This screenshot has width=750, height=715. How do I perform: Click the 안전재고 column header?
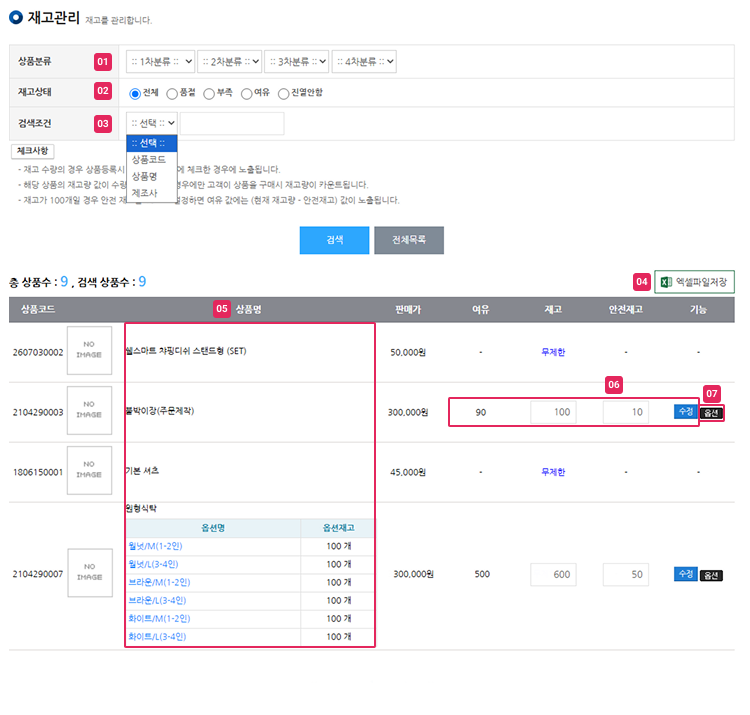coord(626,310)
